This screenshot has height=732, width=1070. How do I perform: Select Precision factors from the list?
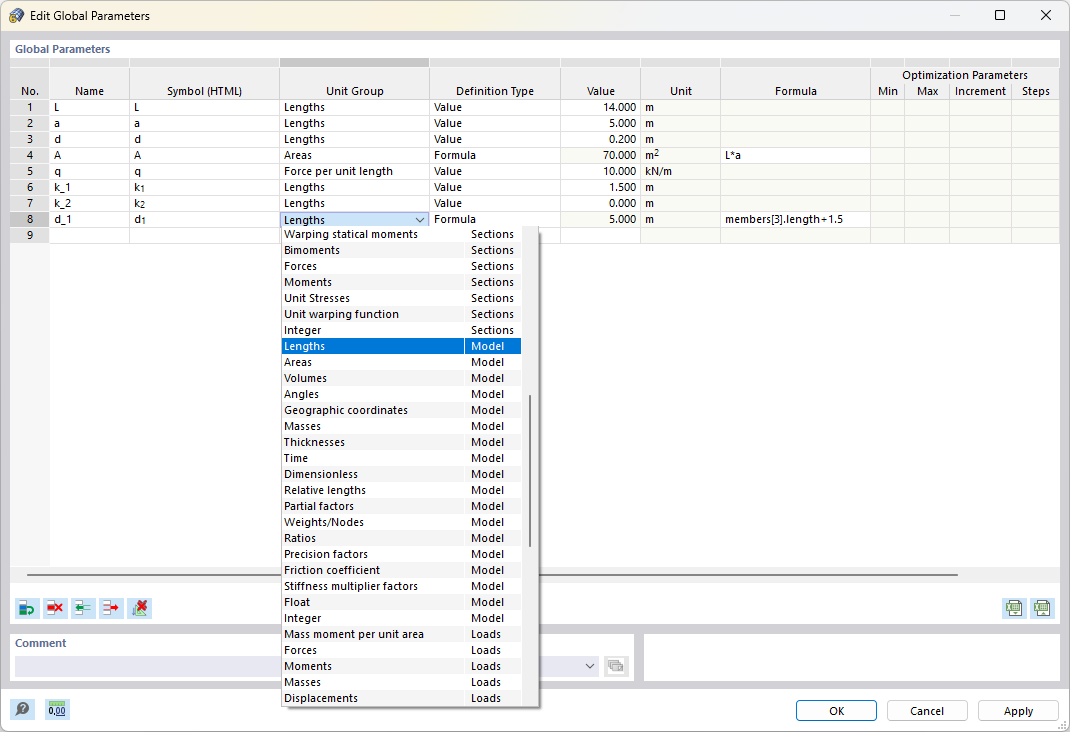[401, 554]
